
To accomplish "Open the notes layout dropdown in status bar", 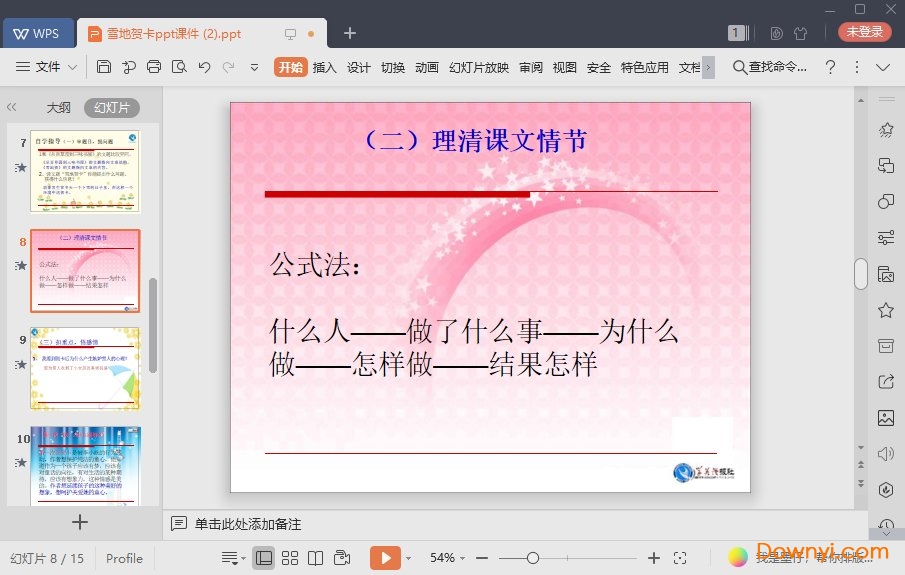I will (x=233, y=558).
